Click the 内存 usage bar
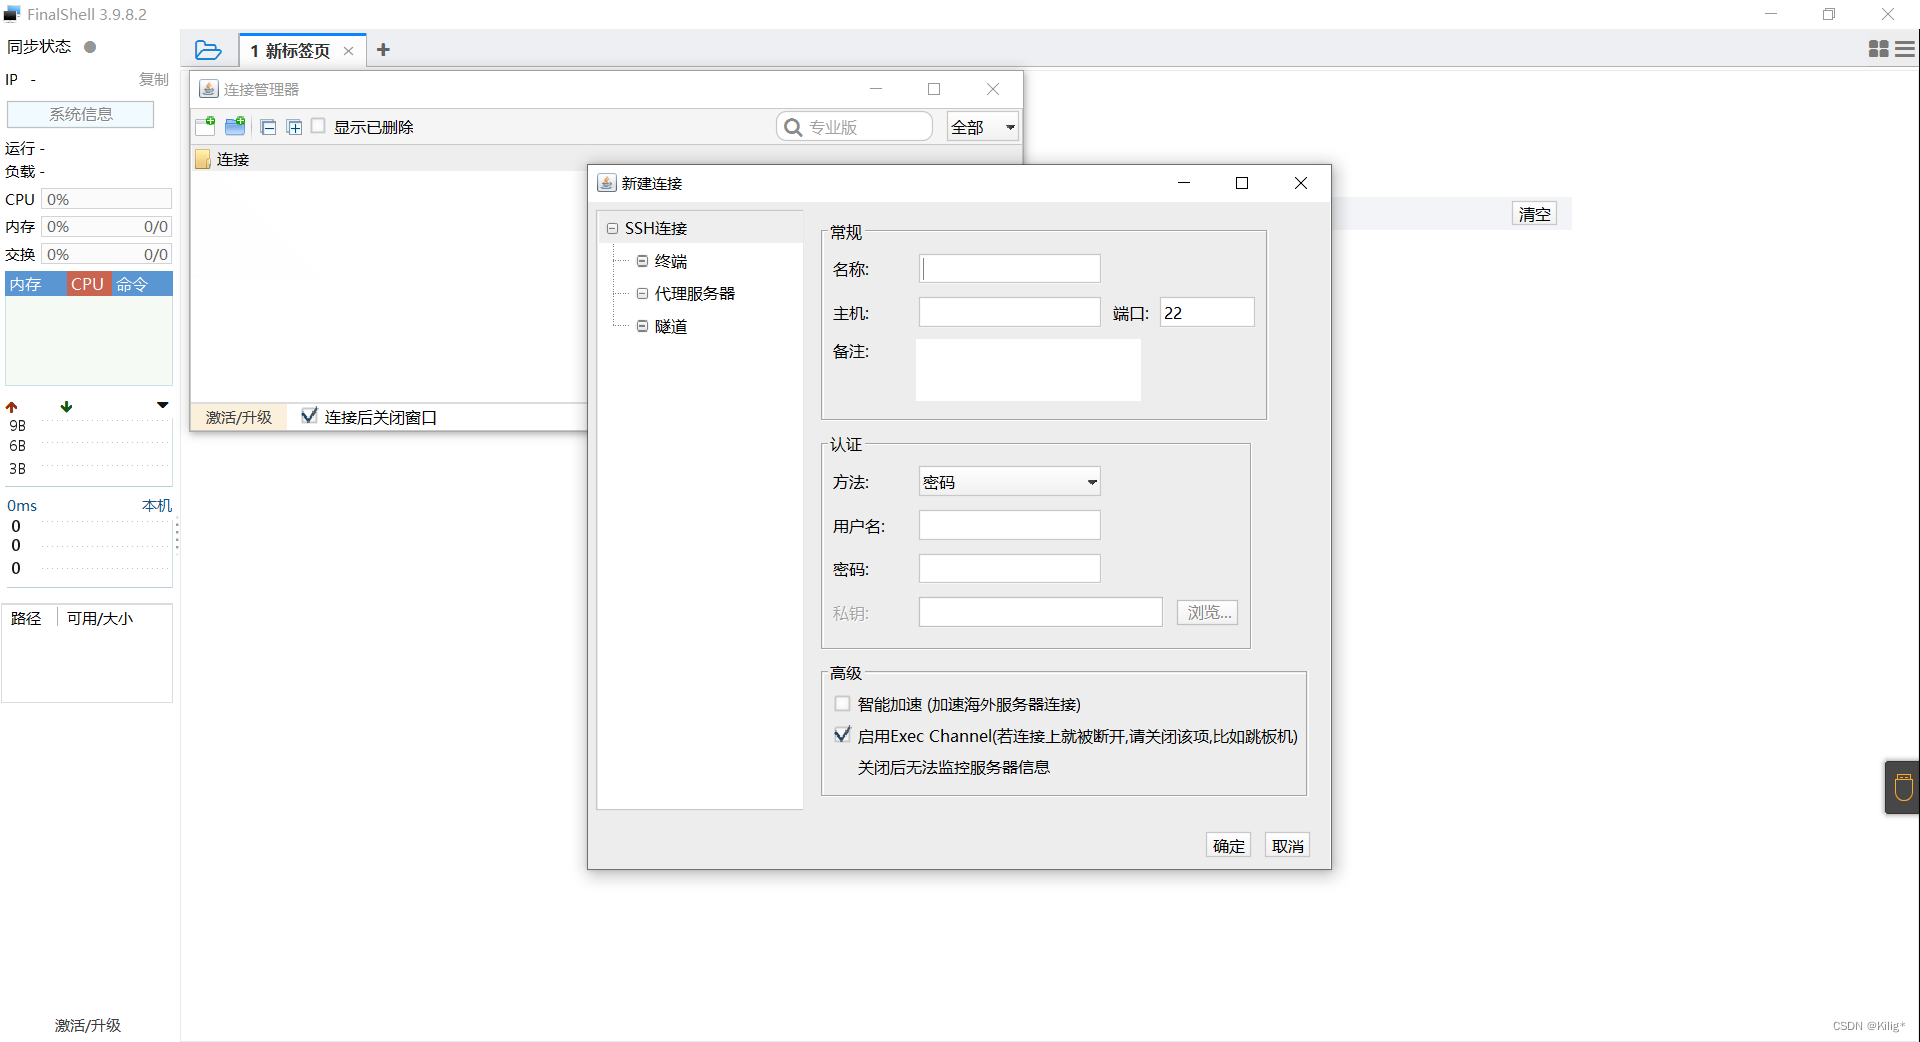The height and width of the screenshot is (1042, 1920). [x=107, y=227]
